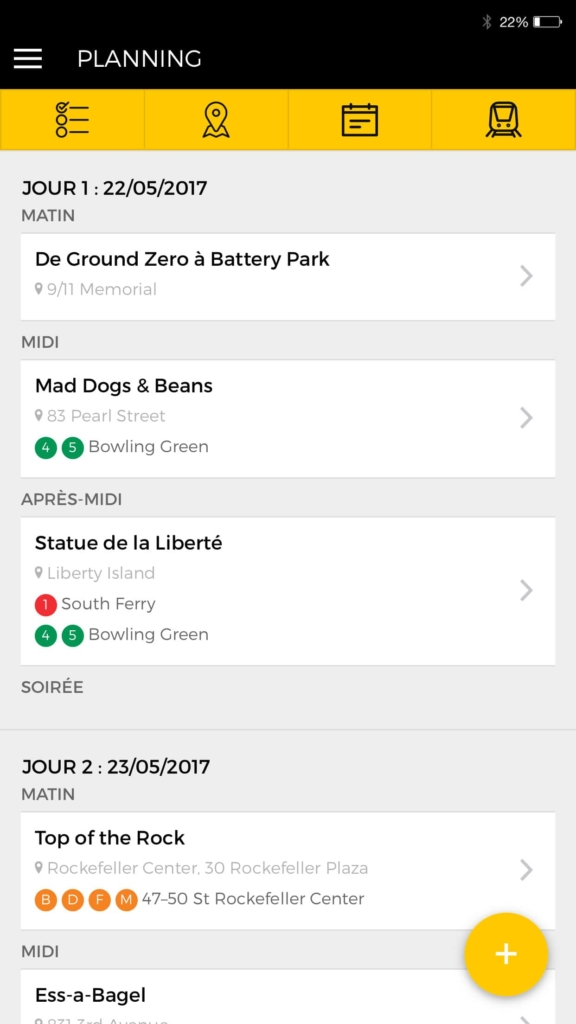The width and height of the screenshot is (576, 1024).
Task: Tap the location pin next to 9/11 Memorial
Action: click(38, 290)
